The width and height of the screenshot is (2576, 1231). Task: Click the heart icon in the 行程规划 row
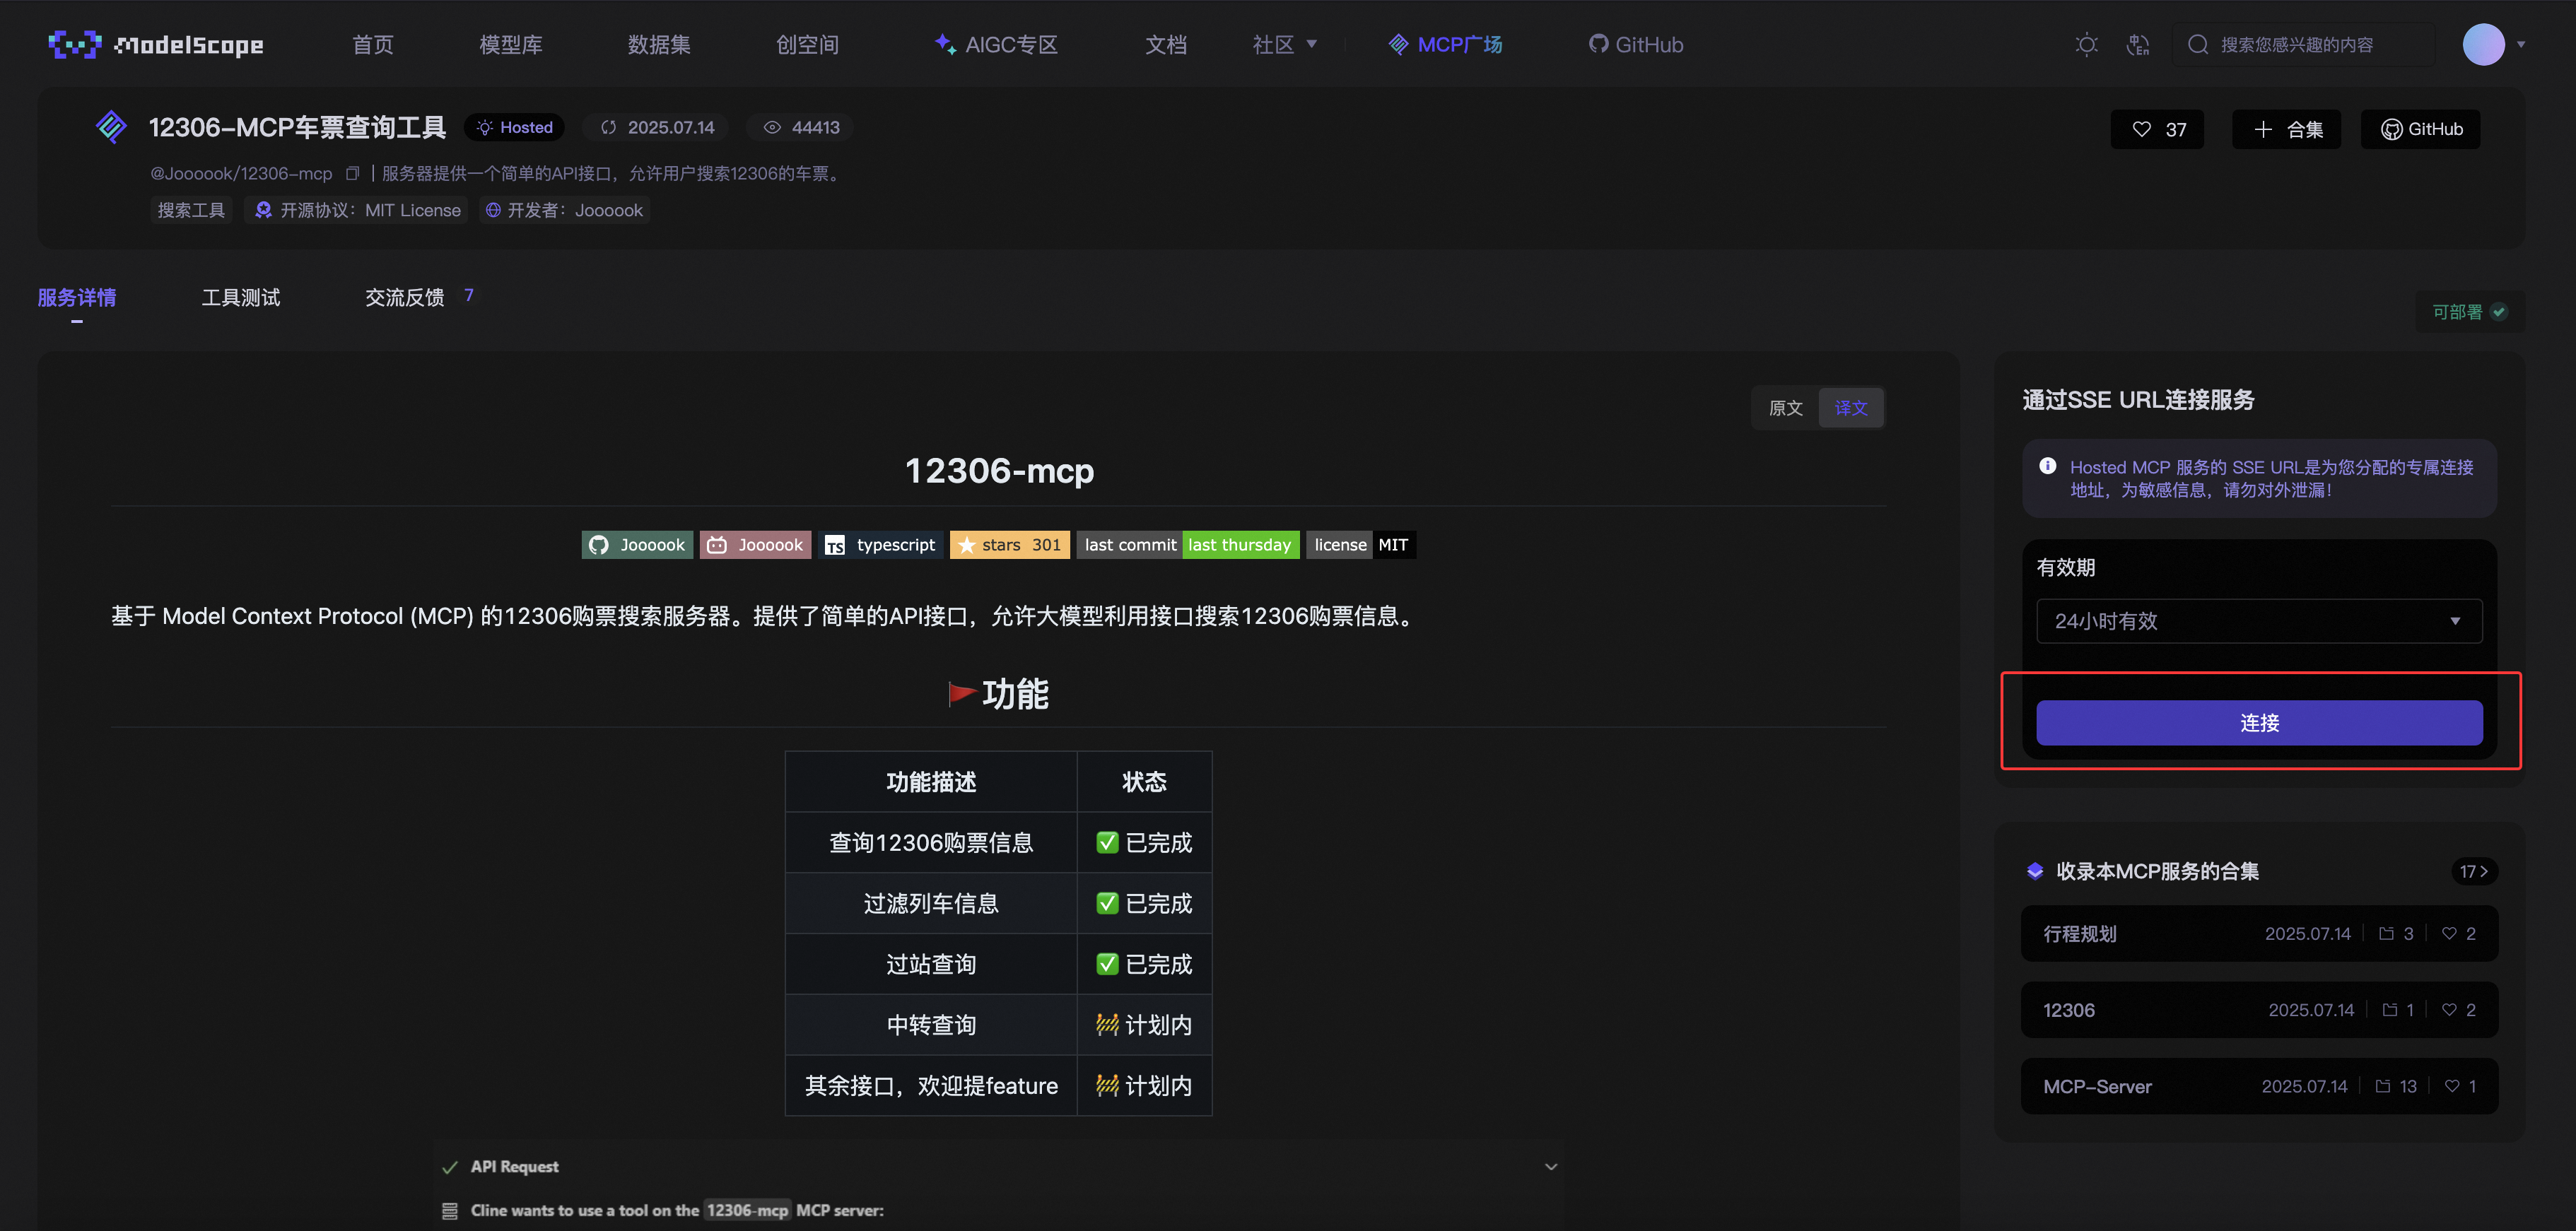click(x=2449, y=933)
